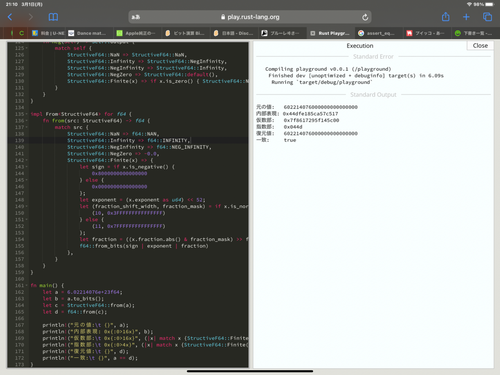The image size is (500, 375).
Task: Open the reader text-size menu in address bar
Action: point(136,17)
